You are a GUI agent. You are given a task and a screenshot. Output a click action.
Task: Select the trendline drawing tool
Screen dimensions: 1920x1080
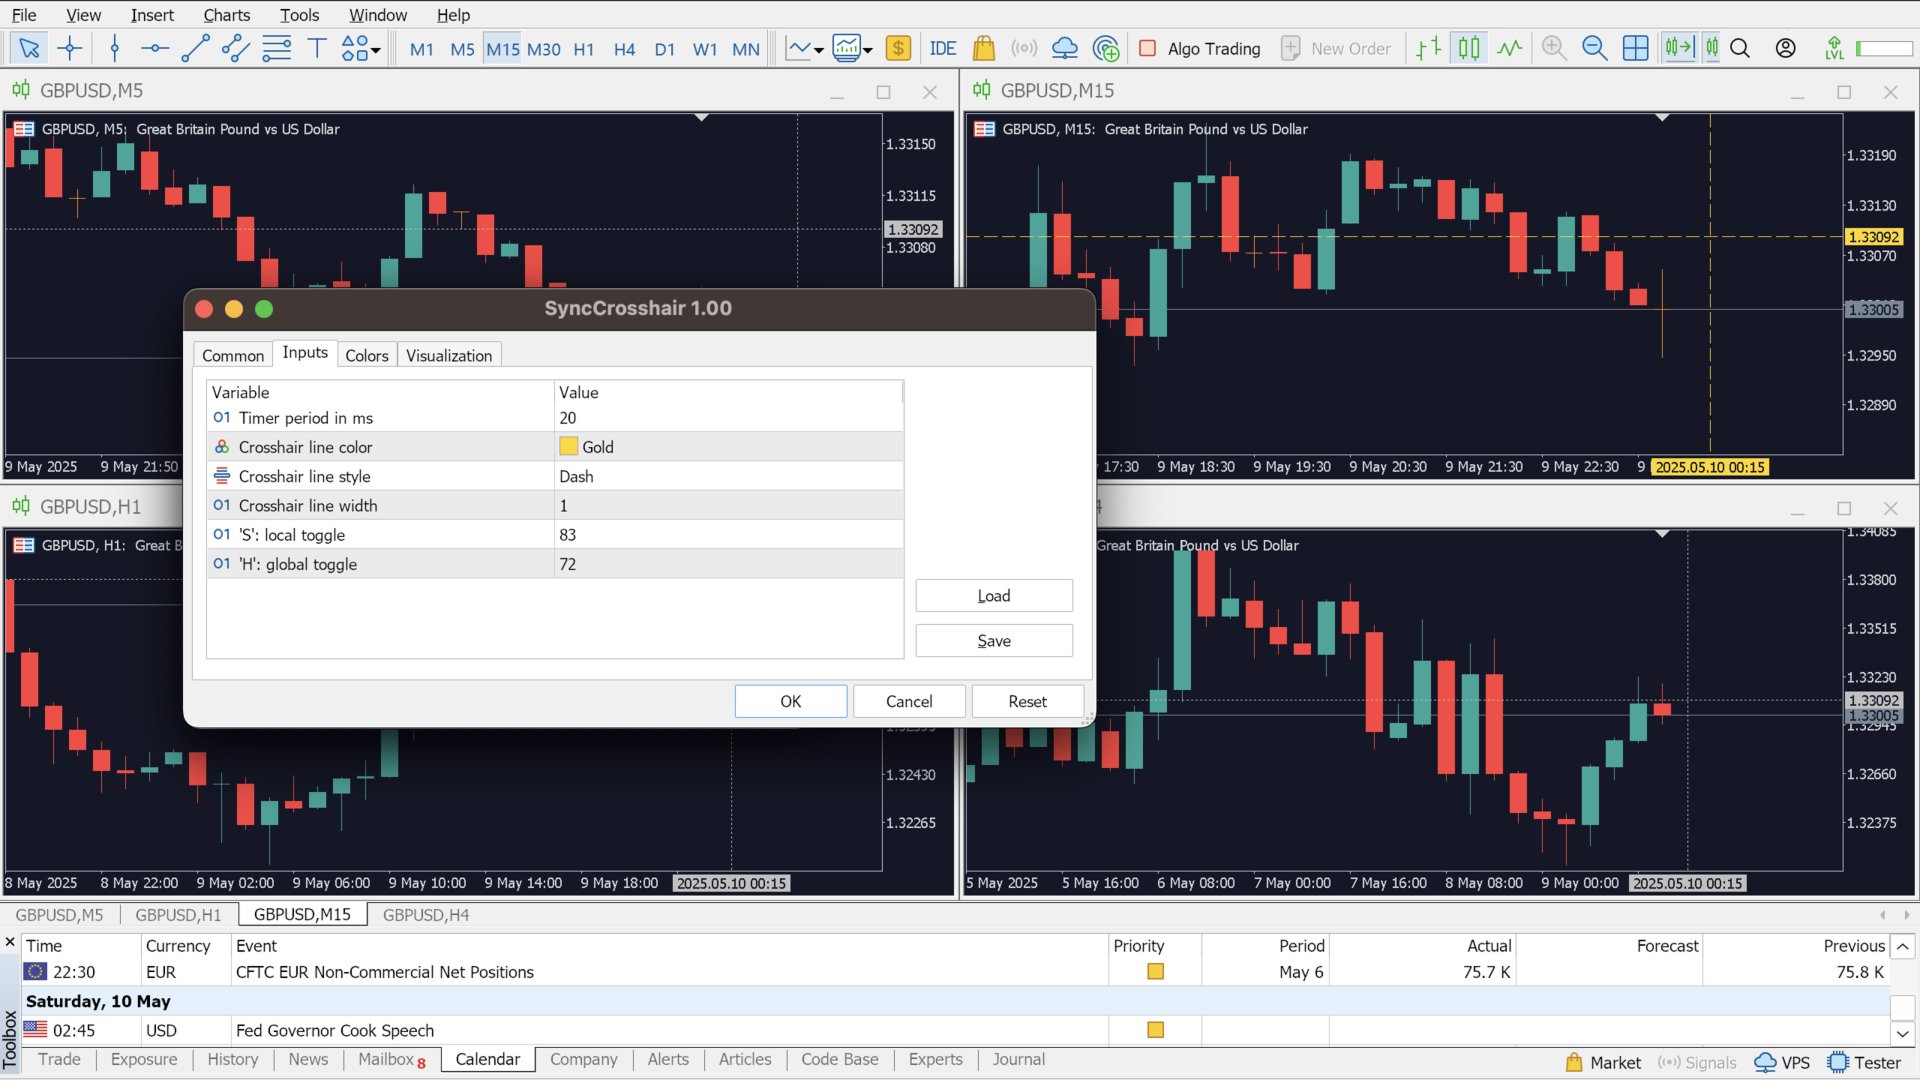(x=195, y=48)
